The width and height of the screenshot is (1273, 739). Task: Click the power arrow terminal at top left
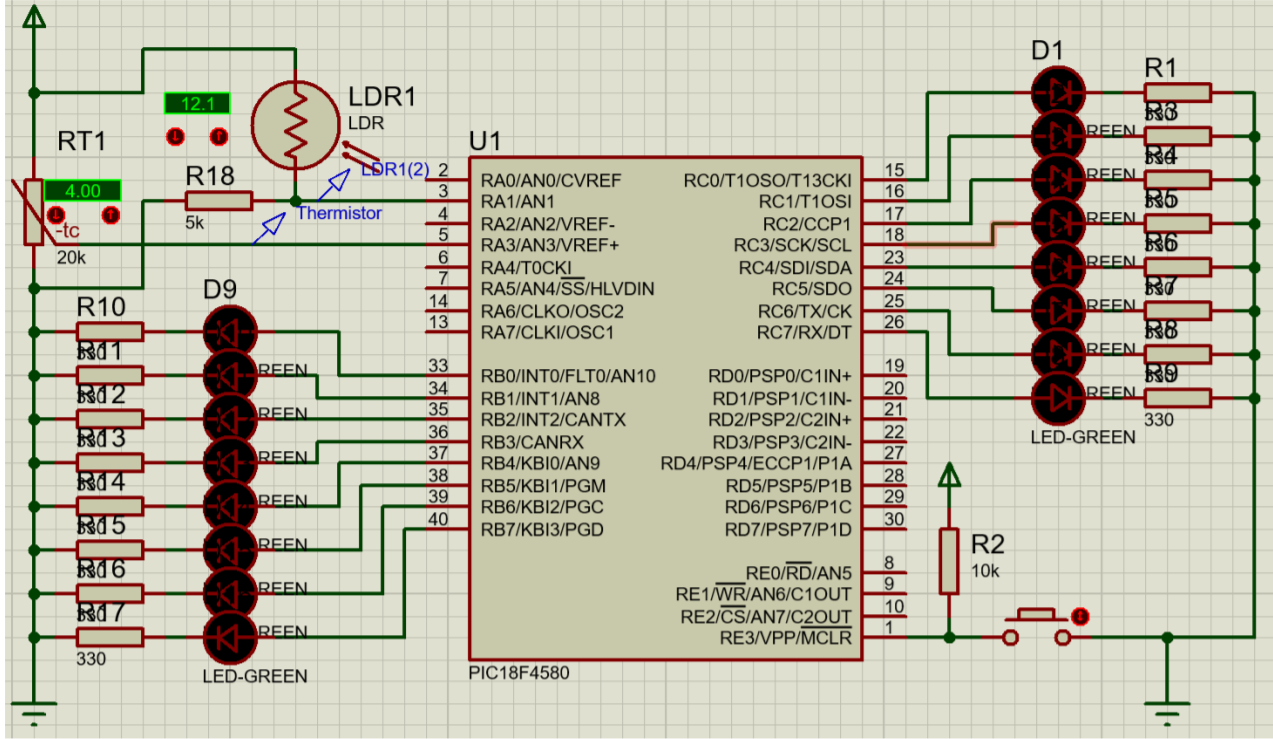pyautogui.click(x=33, y=18)
